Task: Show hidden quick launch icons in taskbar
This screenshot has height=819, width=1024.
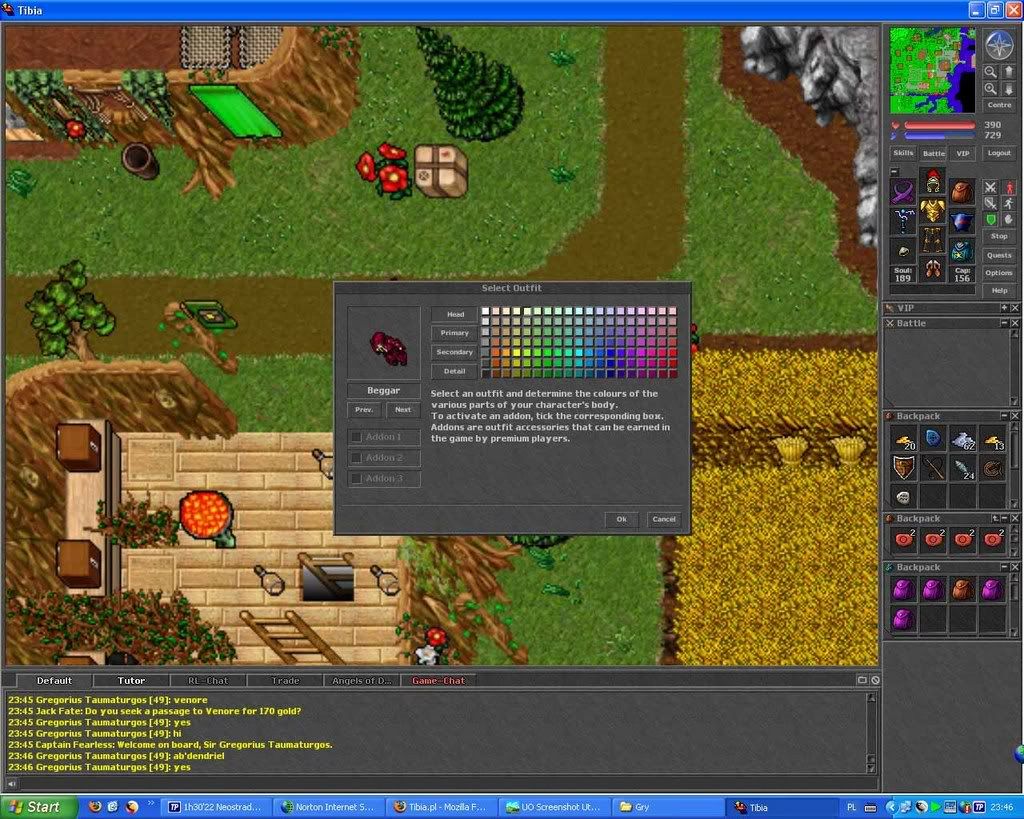Action: (x=152, y=803)
